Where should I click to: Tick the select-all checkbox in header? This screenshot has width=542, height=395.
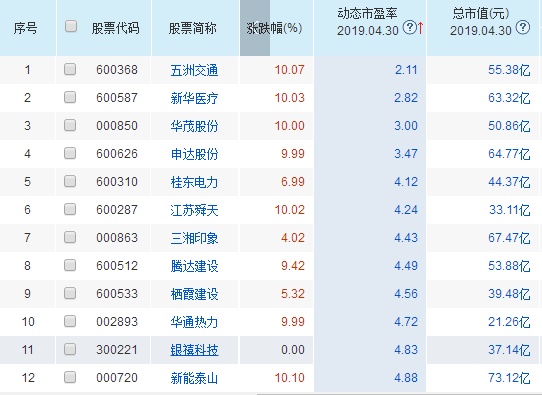(x=71, y=26)
